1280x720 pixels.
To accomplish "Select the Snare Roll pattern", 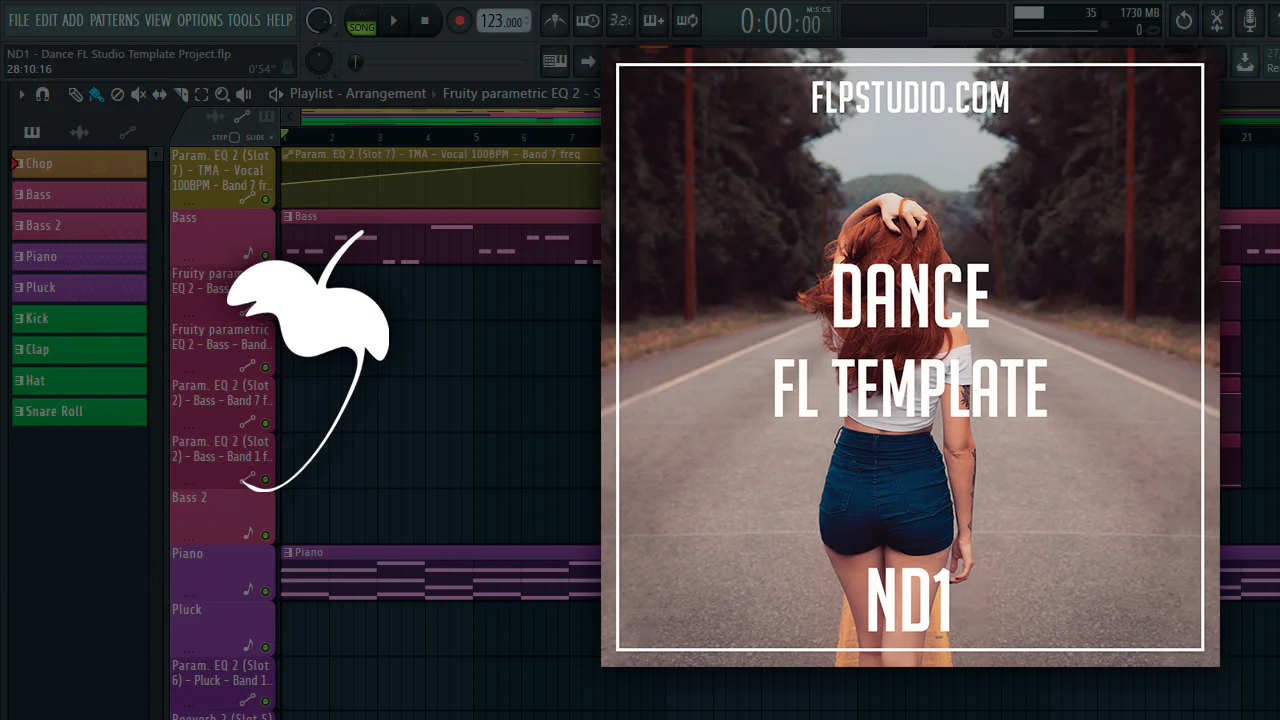I will coord(79,411).
